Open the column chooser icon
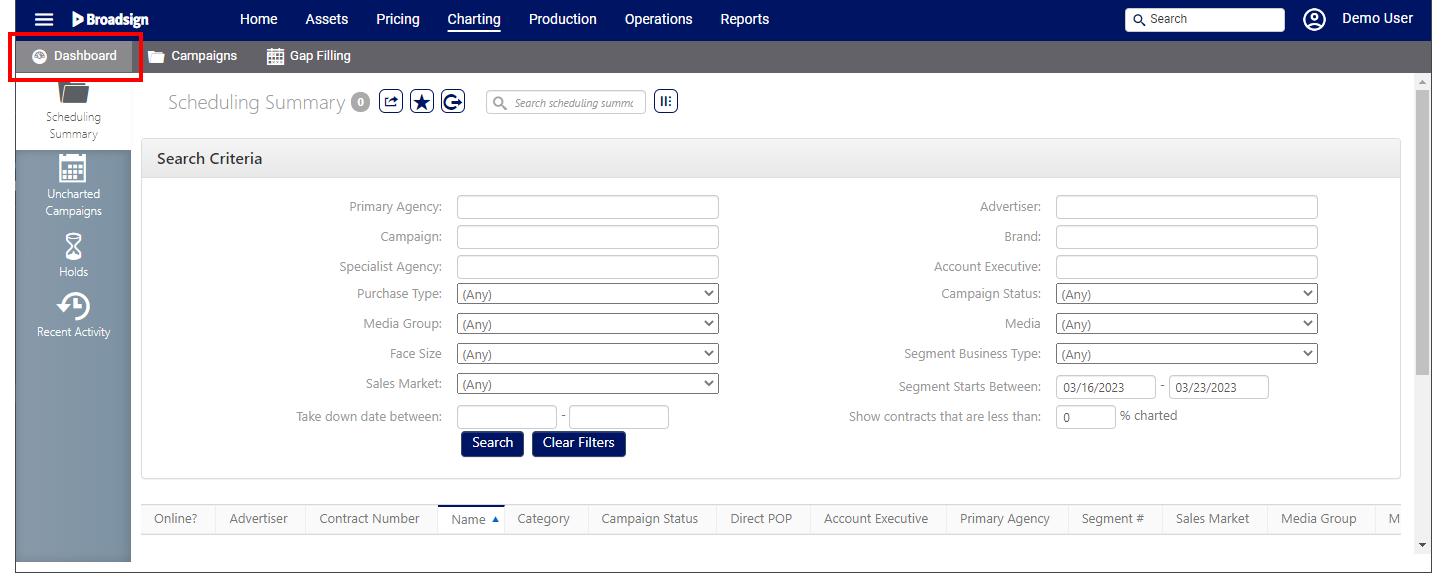1432x573 pixels. pos(665,101)
